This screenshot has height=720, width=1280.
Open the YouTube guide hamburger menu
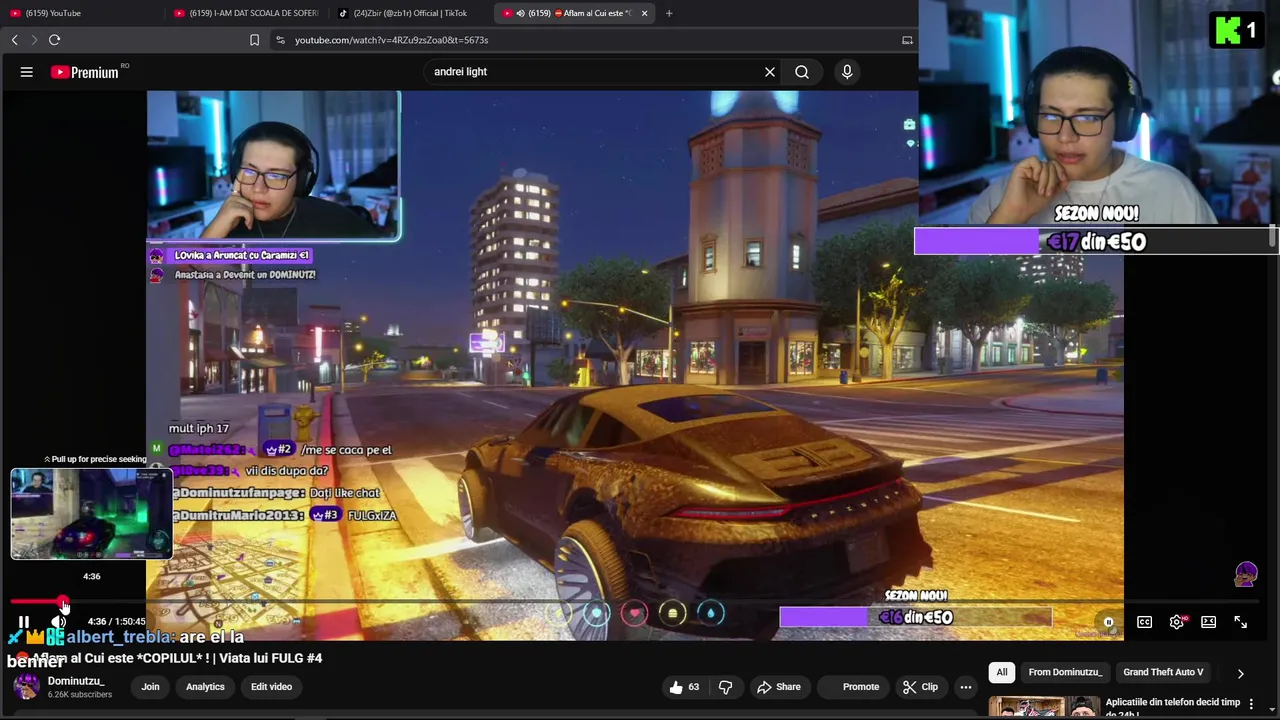(x=27, y=72)
